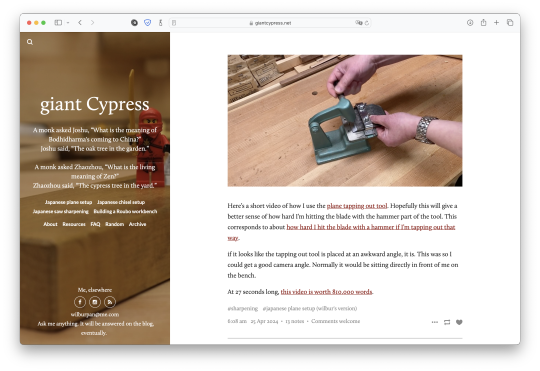
Task: Open the Archive page
Action: pyautogui.click(x=137, y=224)
